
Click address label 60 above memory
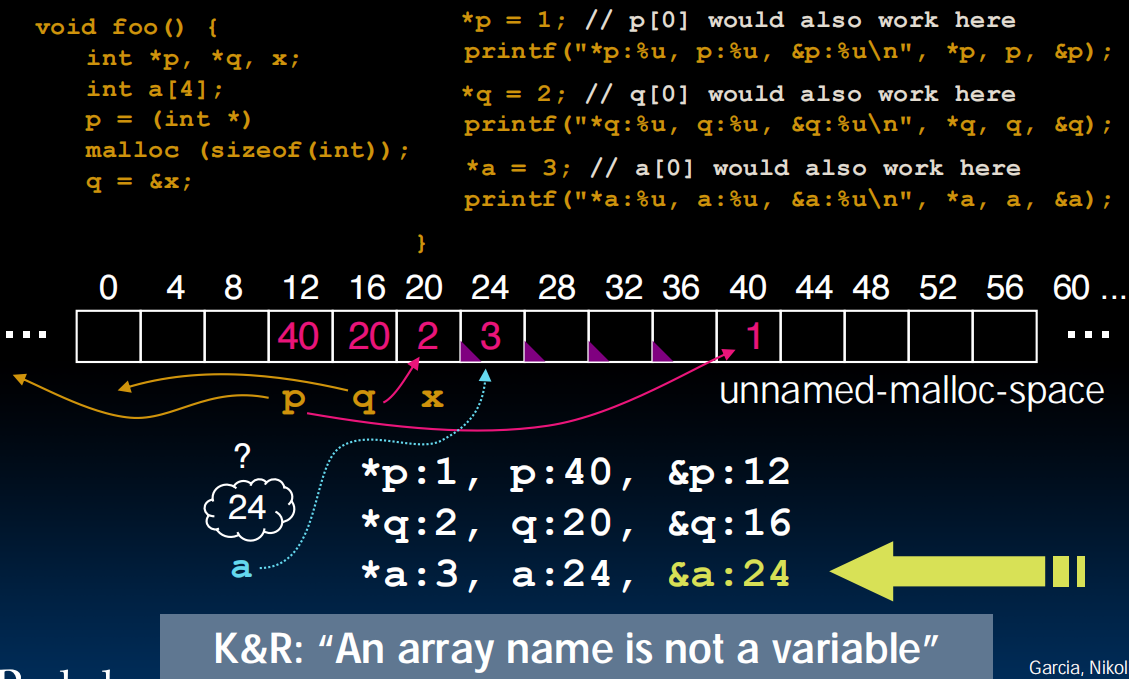pos(1071,288)
